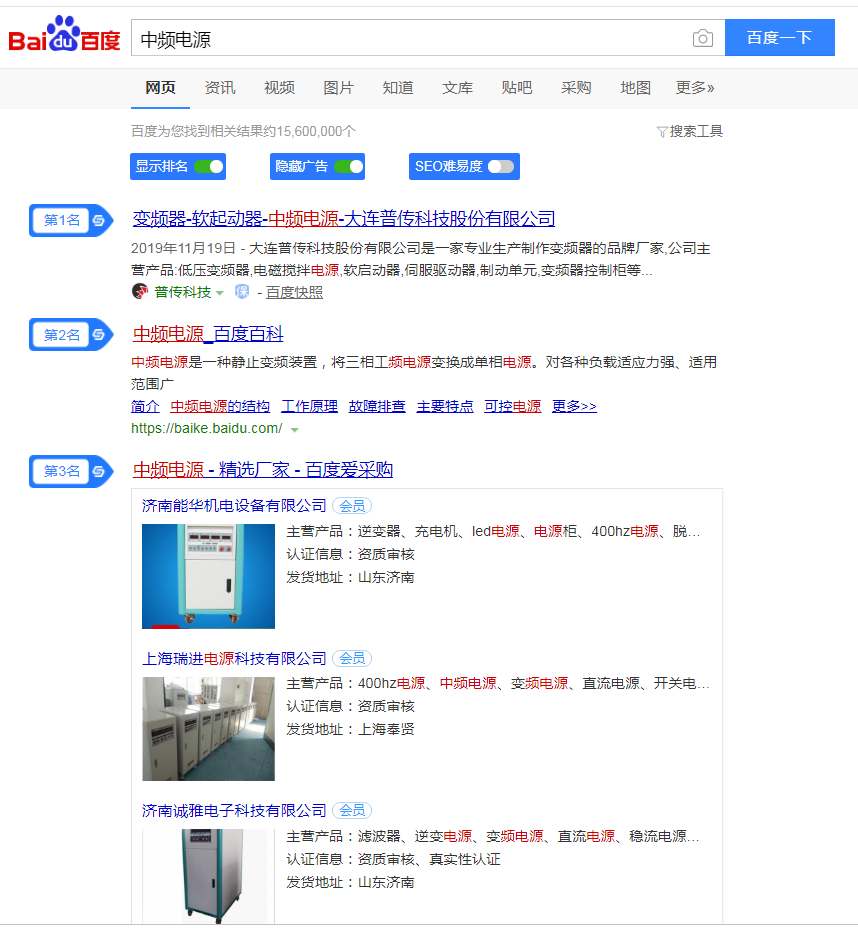
Task: Click the 百度一下 search button
Action: 780,37
